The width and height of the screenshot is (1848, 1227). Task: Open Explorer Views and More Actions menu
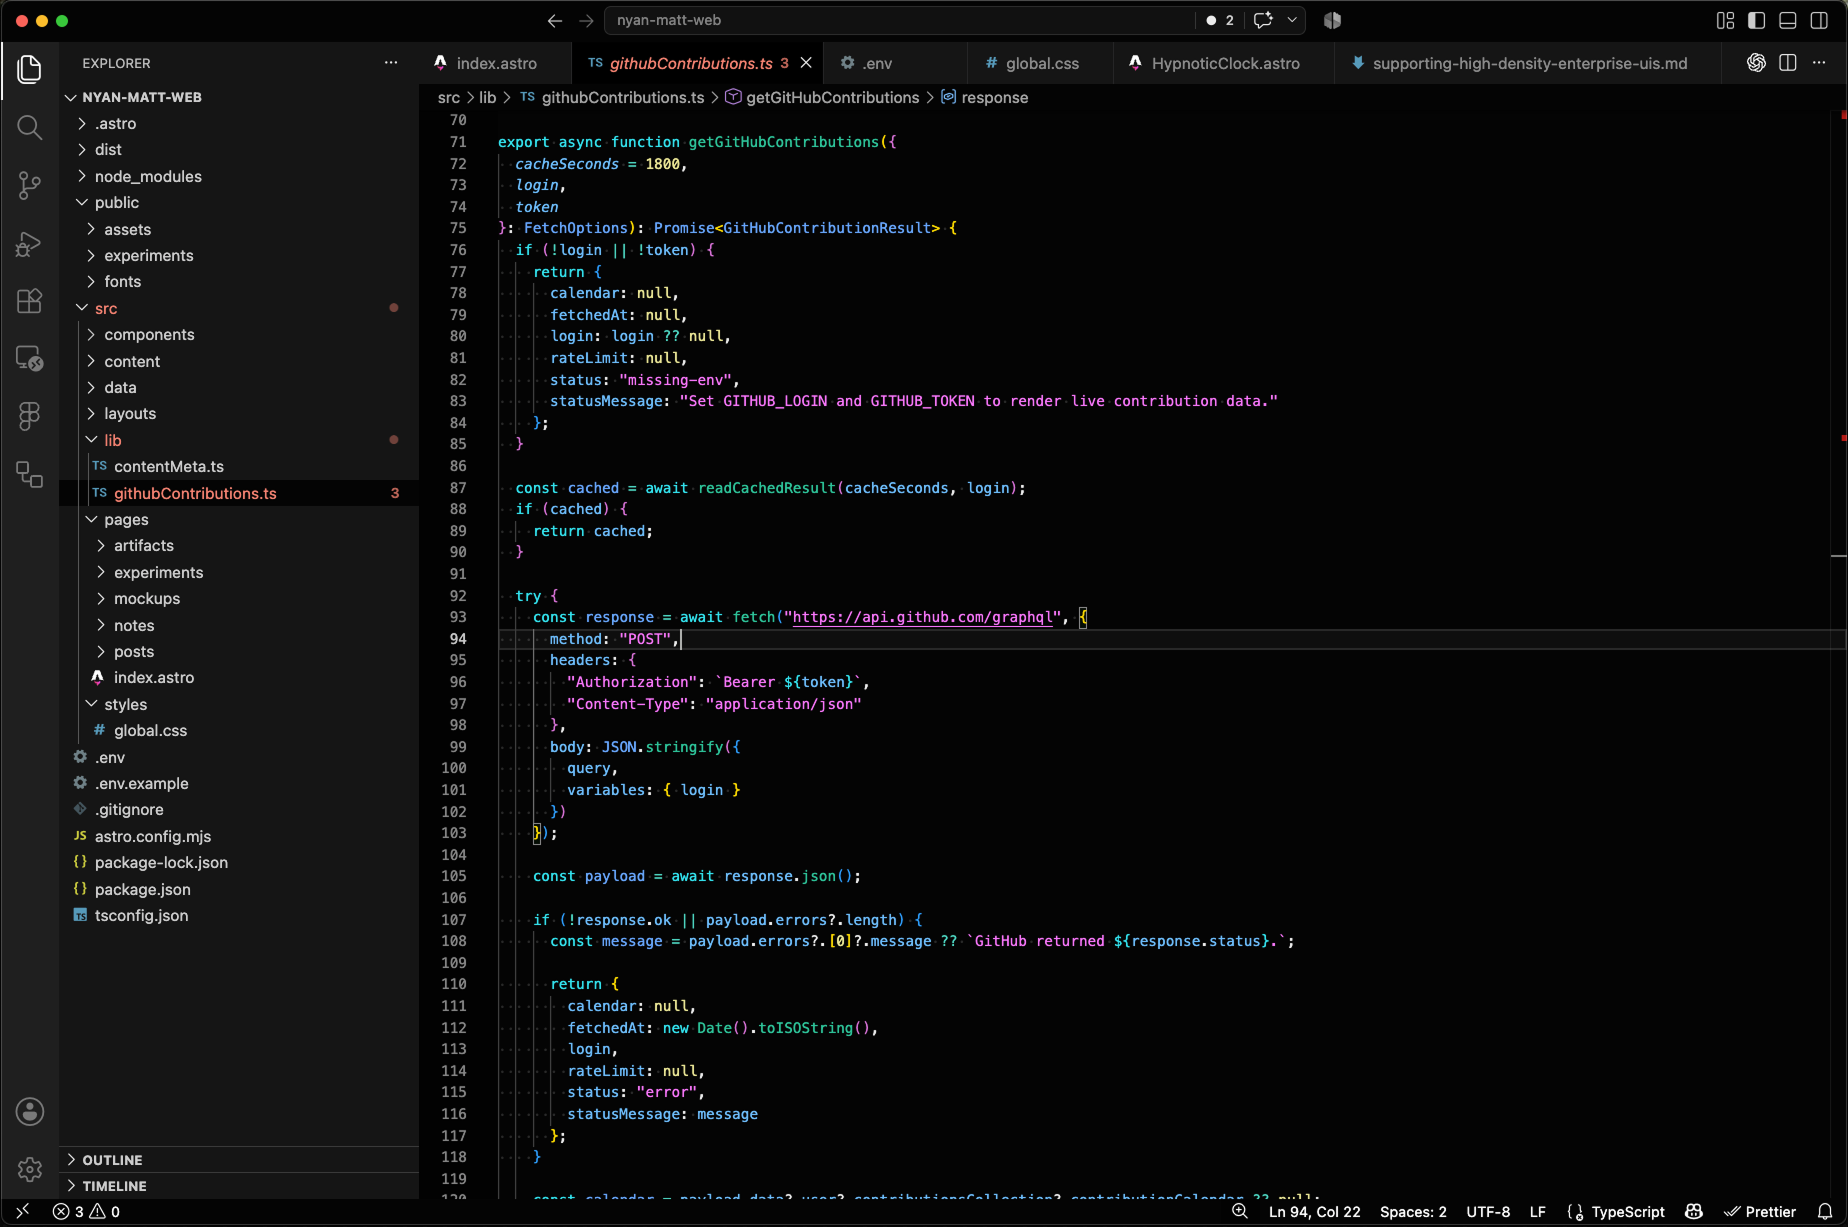point(391,62)
